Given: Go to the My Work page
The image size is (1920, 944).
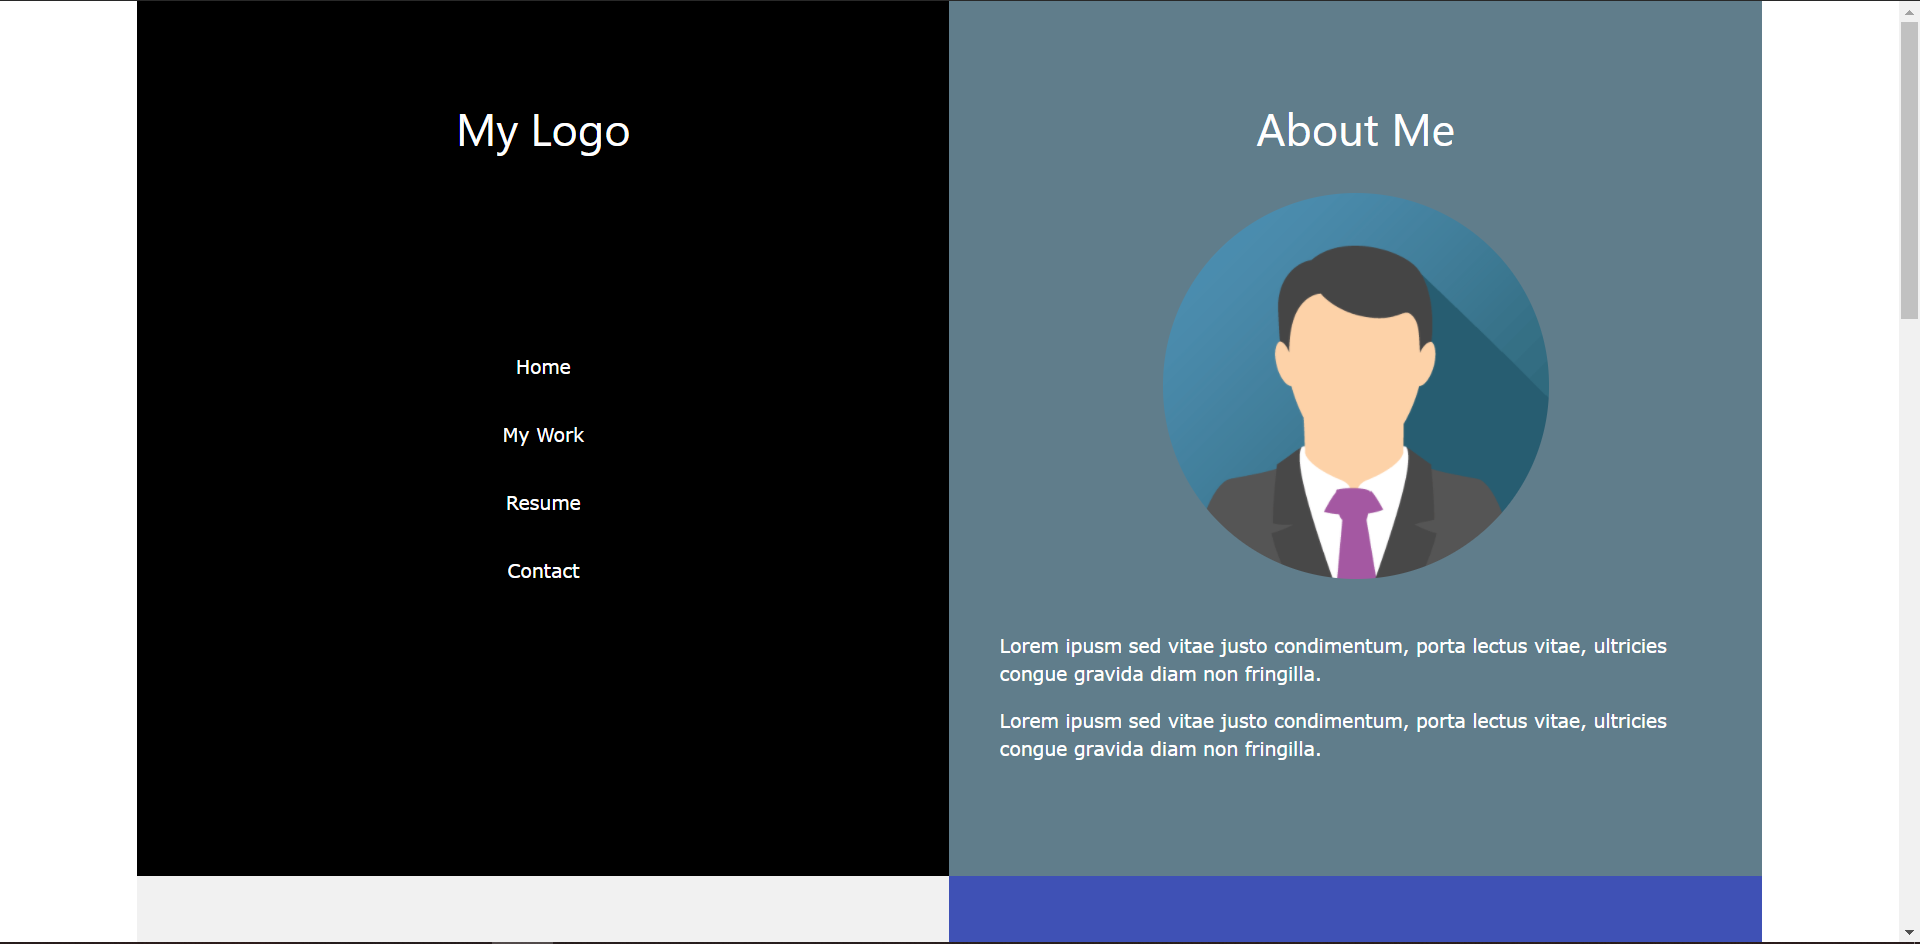Looking at the screenshot, I should pos(543,435).
